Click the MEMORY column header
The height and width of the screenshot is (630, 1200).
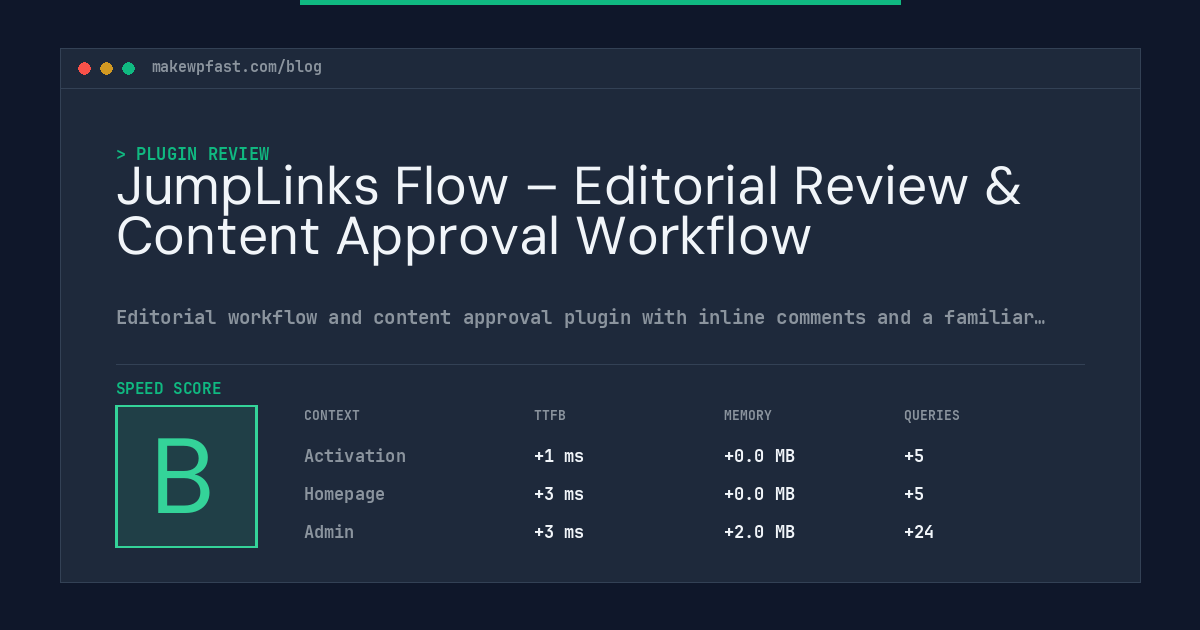click(x=748, y=416)
